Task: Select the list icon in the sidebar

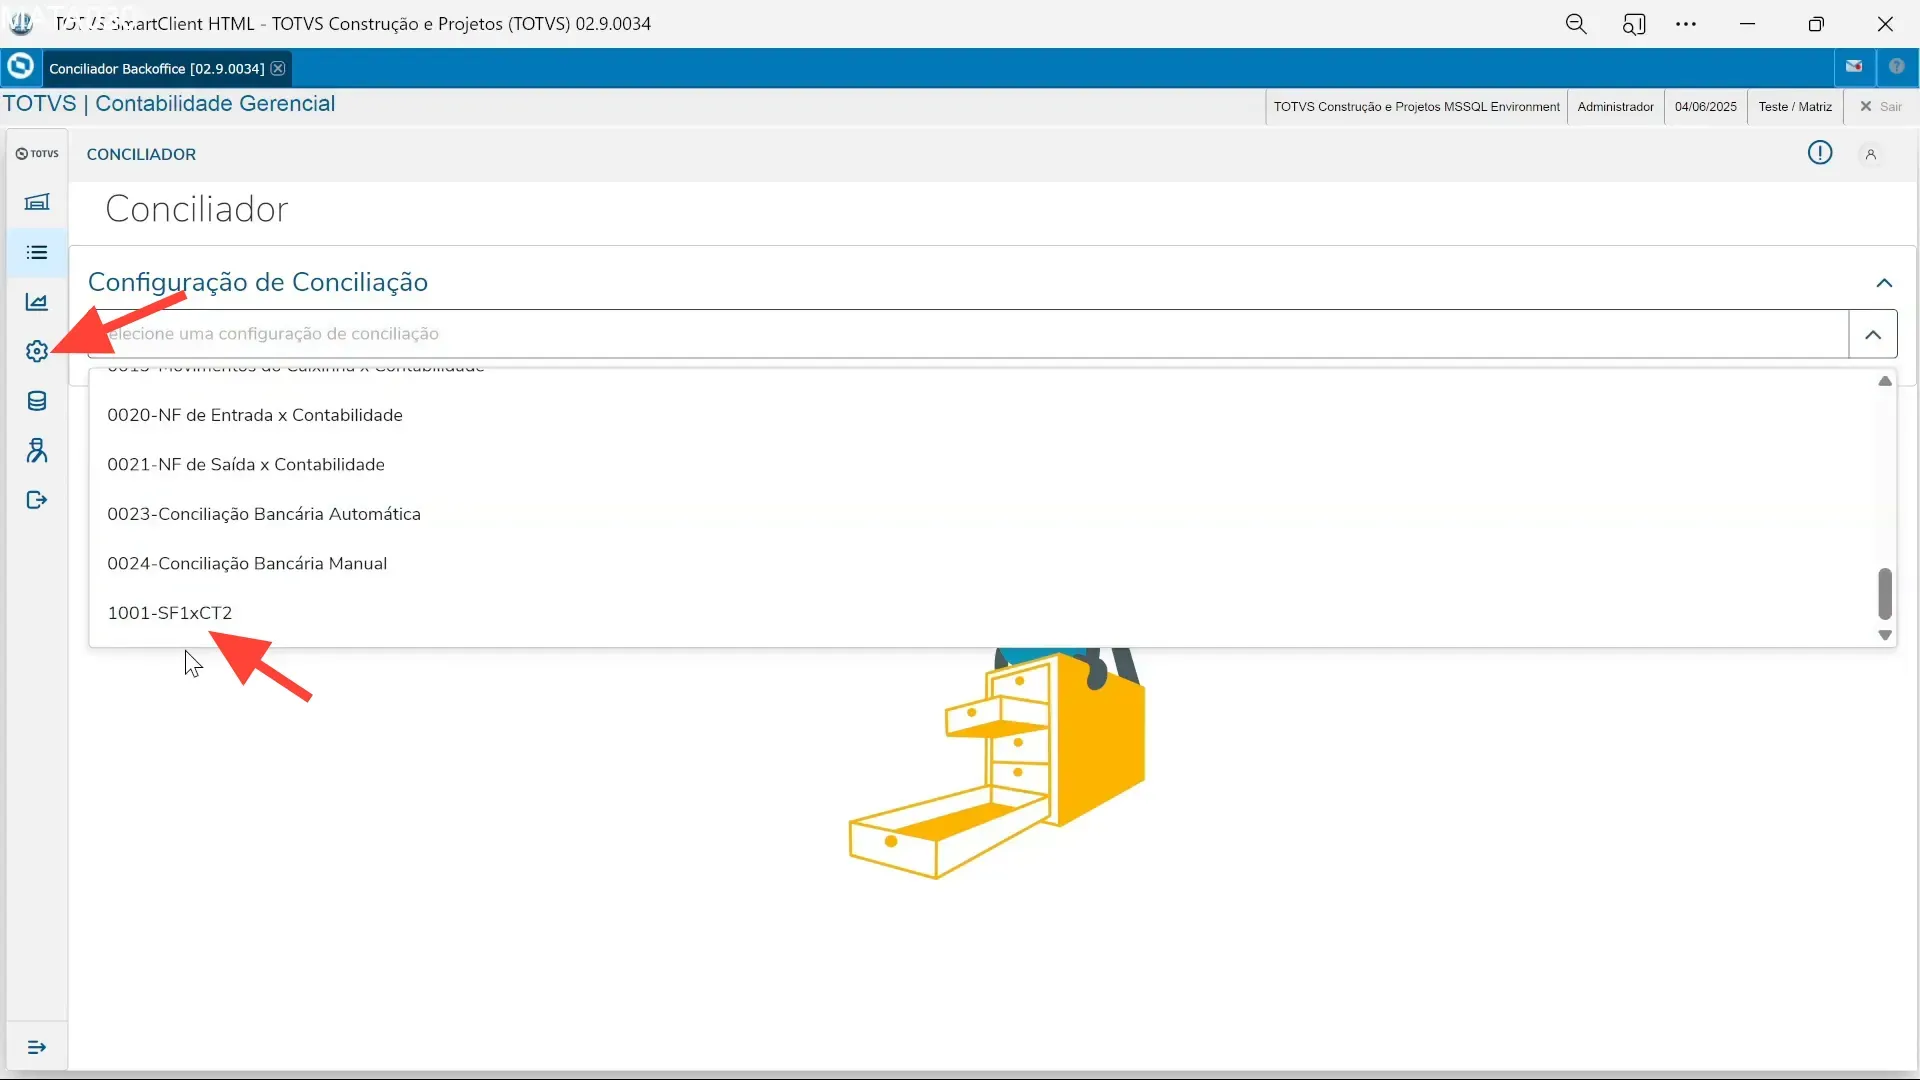Action: [x=36, y=252]
